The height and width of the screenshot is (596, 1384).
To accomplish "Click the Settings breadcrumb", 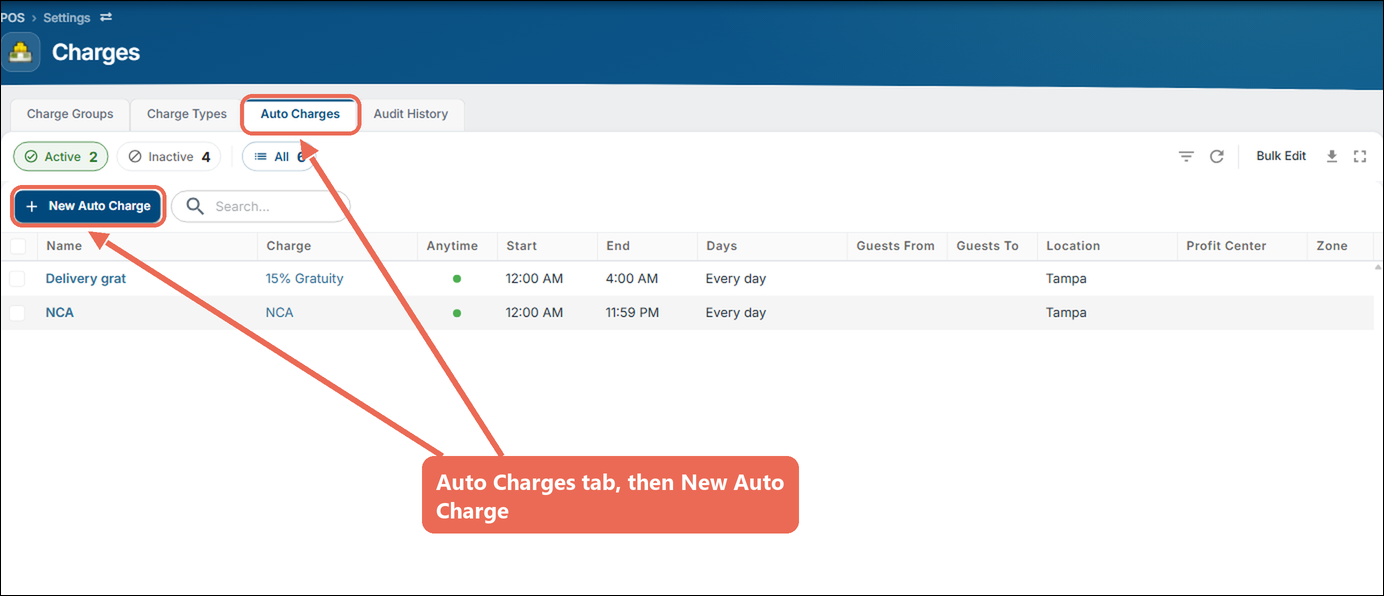I will tap(66, 17).
